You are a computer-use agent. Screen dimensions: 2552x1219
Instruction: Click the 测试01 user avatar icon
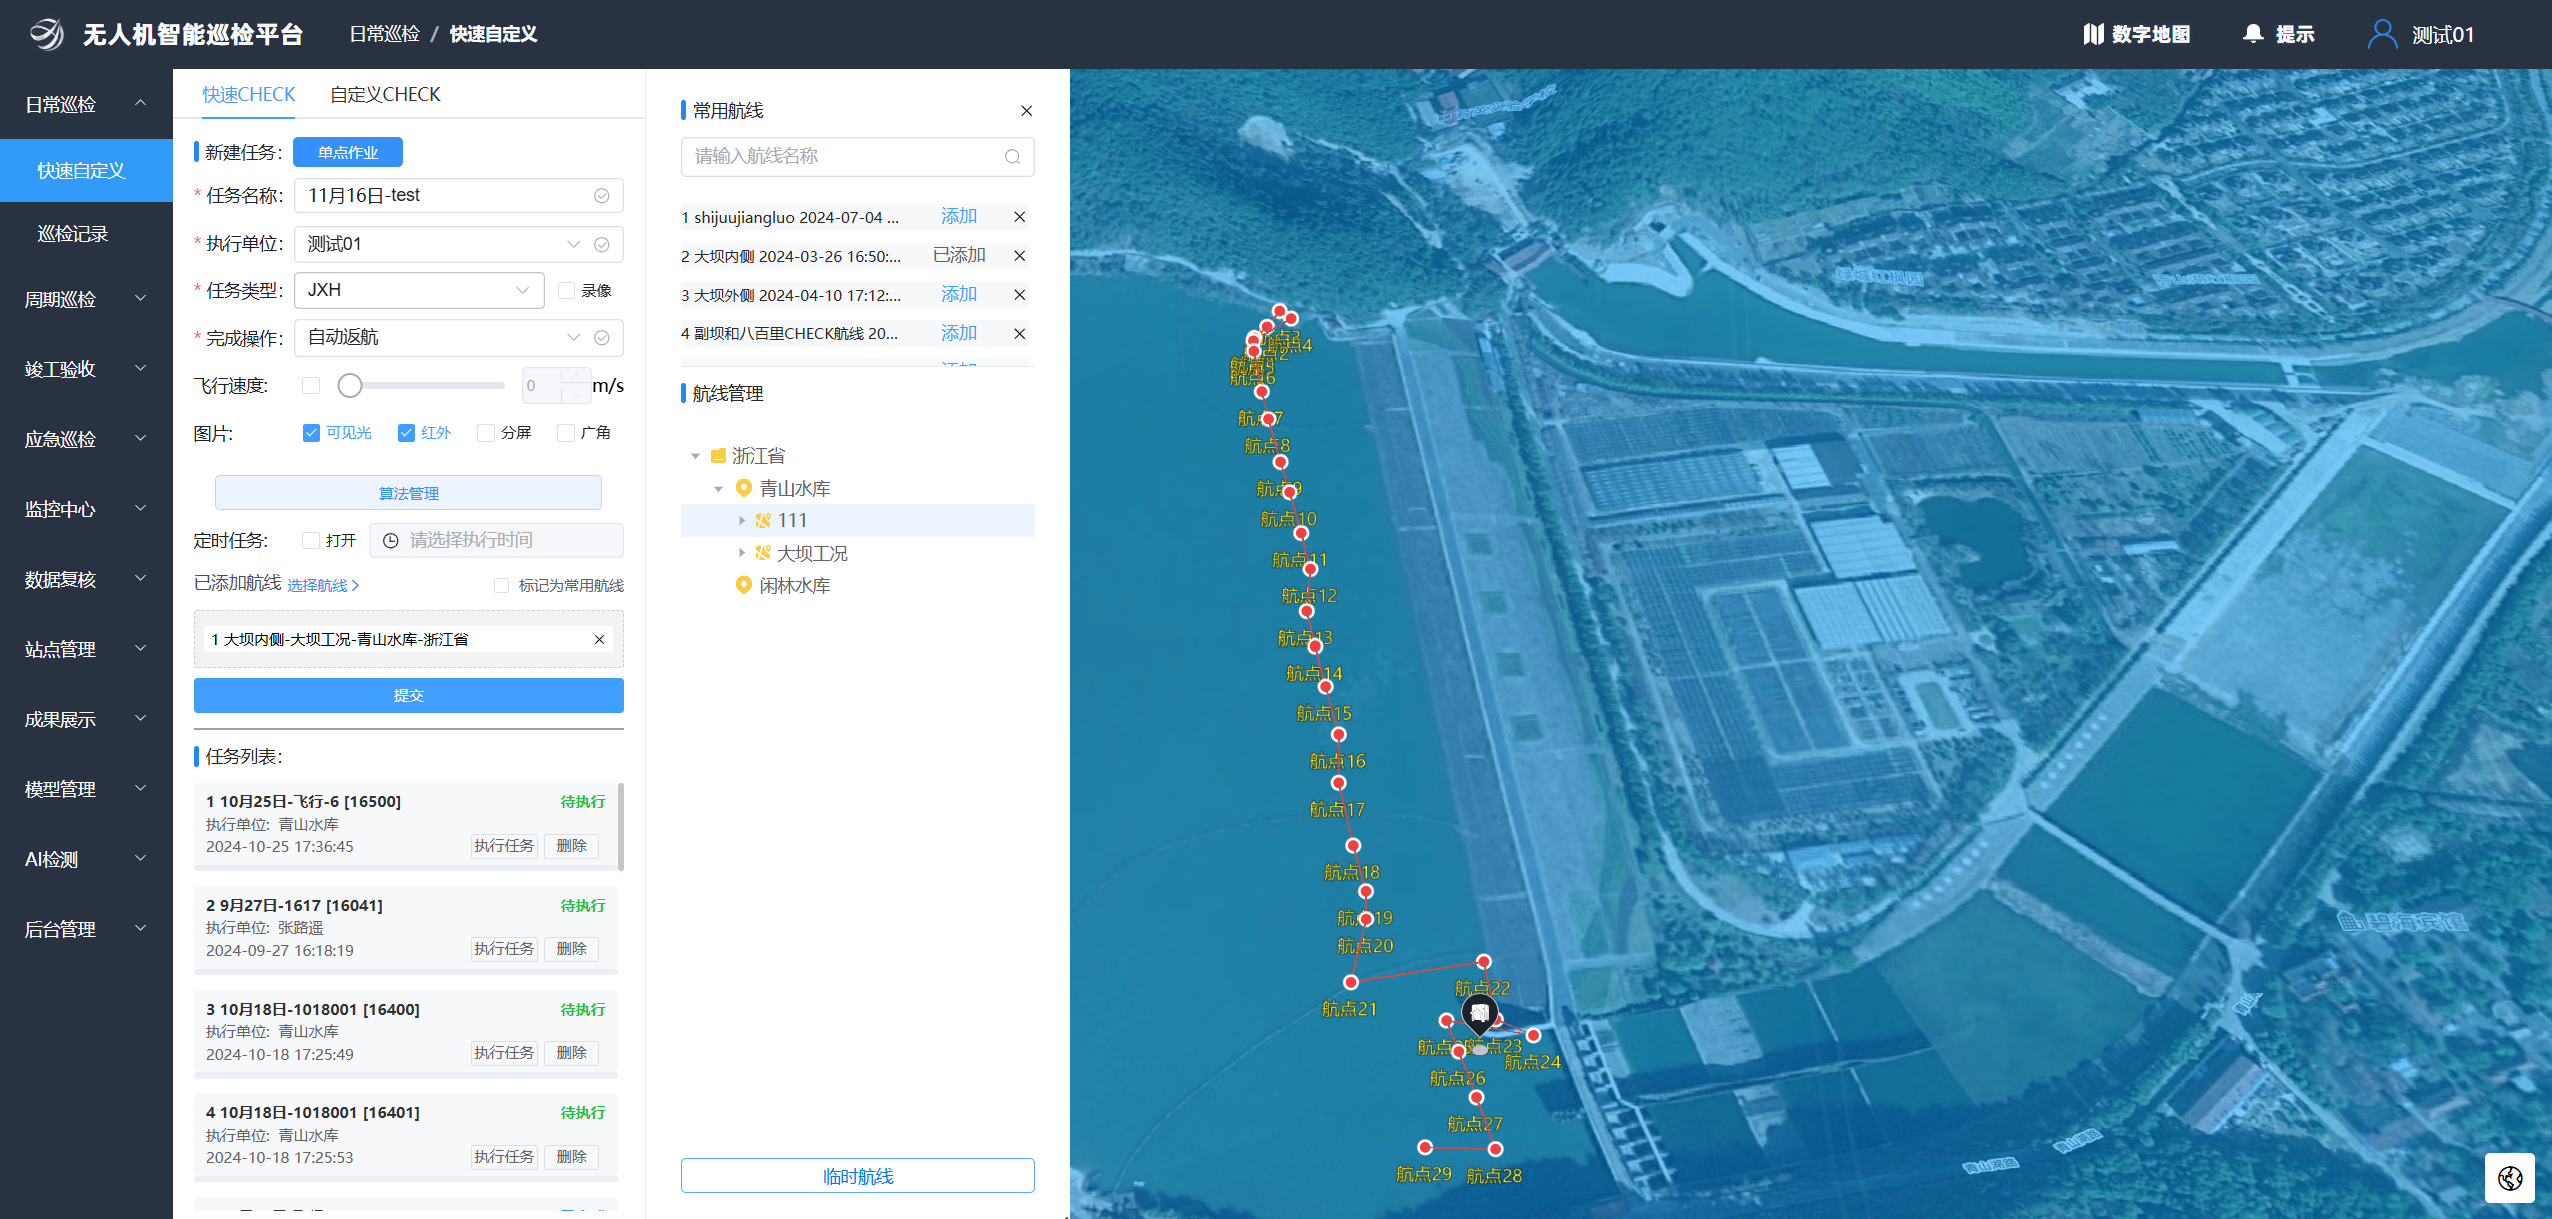(x=2382, y=35)
